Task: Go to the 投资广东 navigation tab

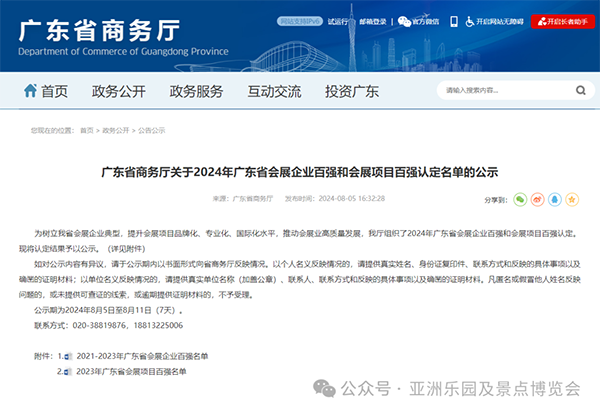Action: pos(352,91)
